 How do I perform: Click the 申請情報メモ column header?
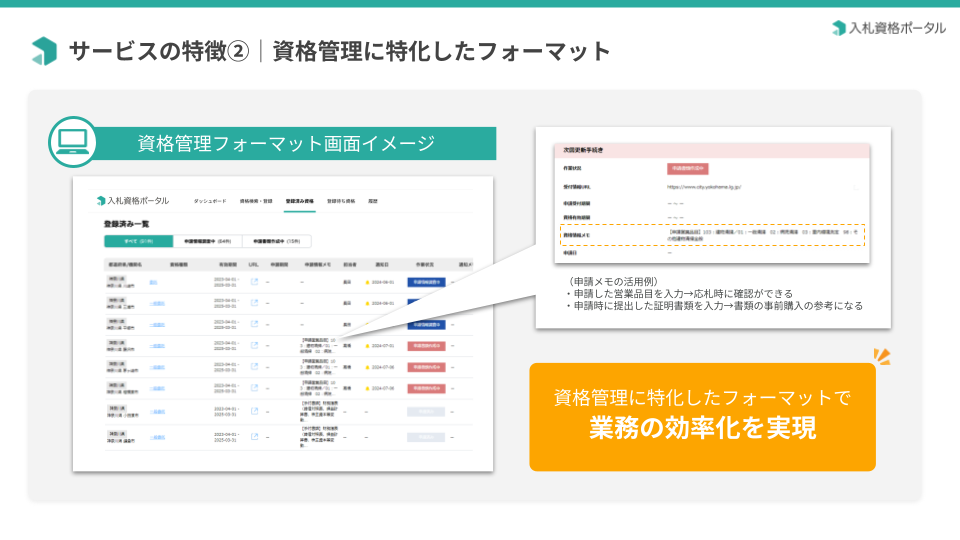pyautogui.click(x=318, y=265)
